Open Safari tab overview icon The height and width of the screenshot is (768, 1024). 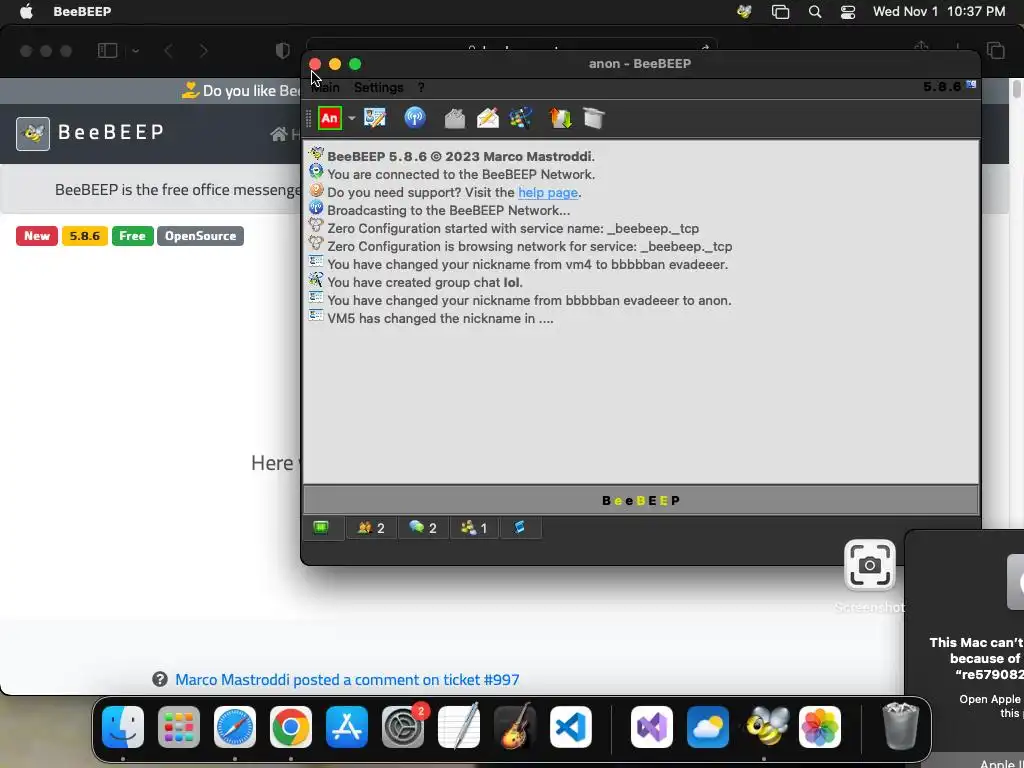click(996, 50)
